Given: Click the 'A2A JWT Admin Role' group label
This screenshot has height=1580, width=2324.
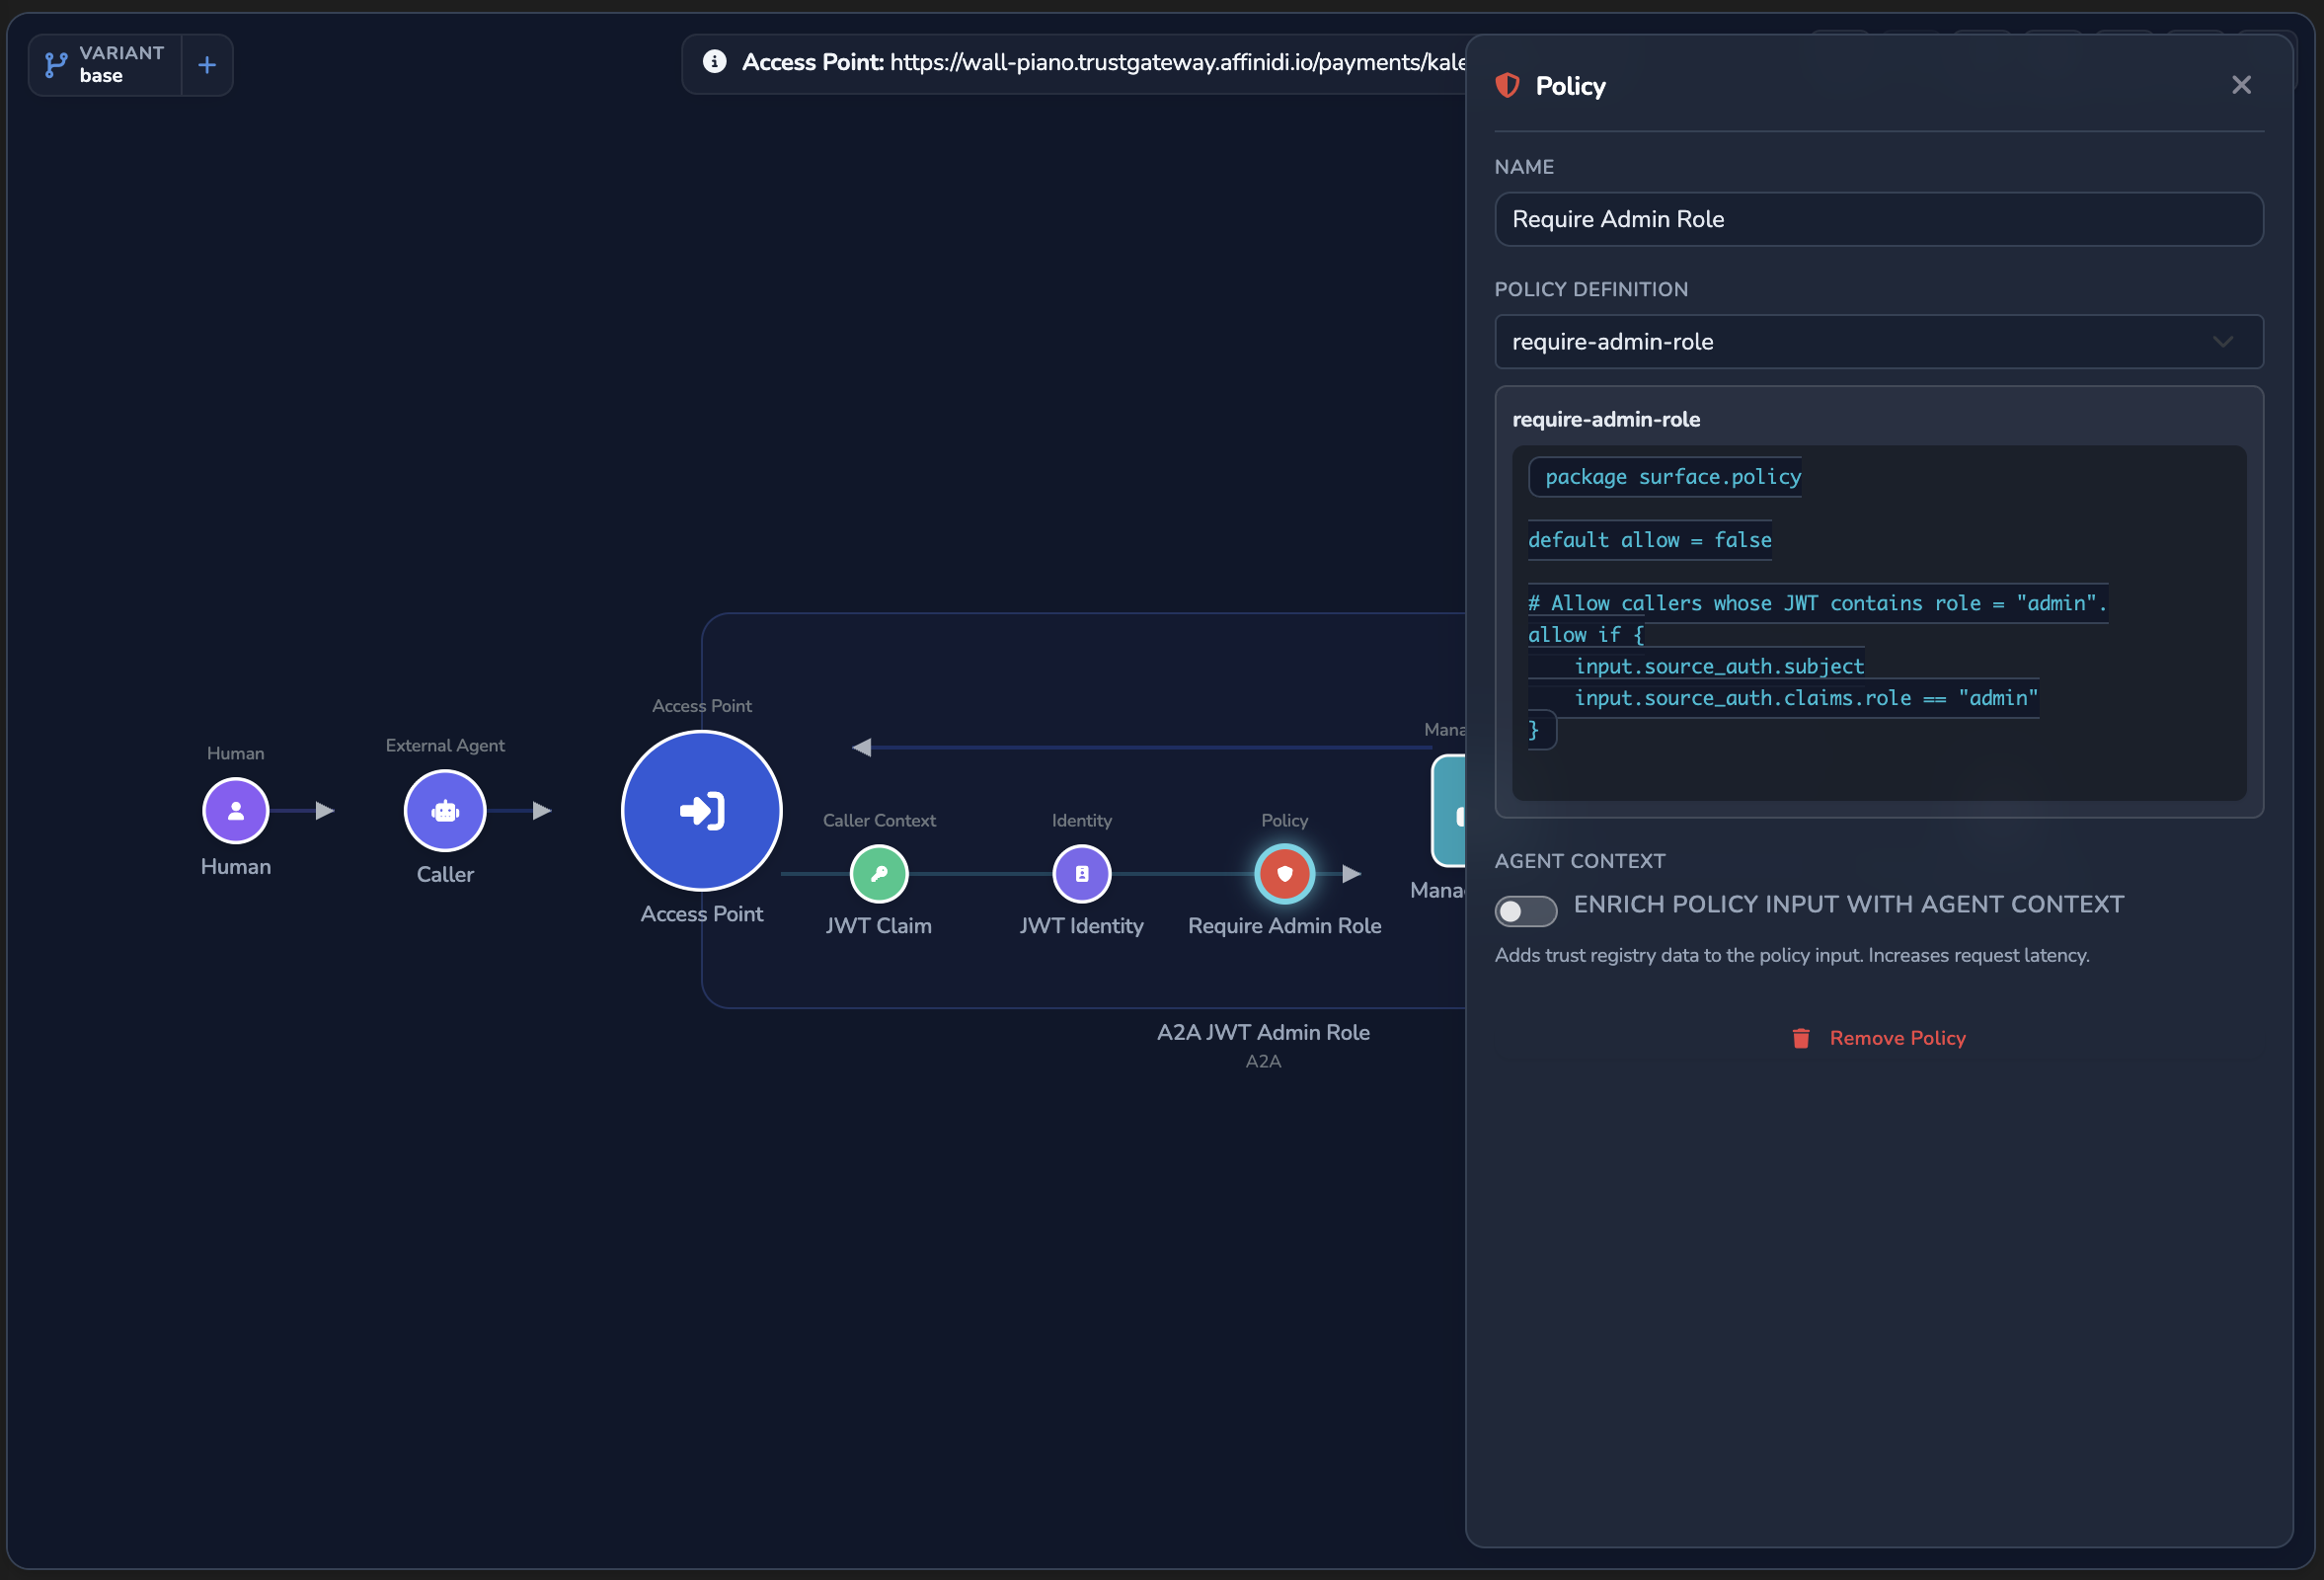Looking at the screenshot, I should click(x=1263, y=1032).
